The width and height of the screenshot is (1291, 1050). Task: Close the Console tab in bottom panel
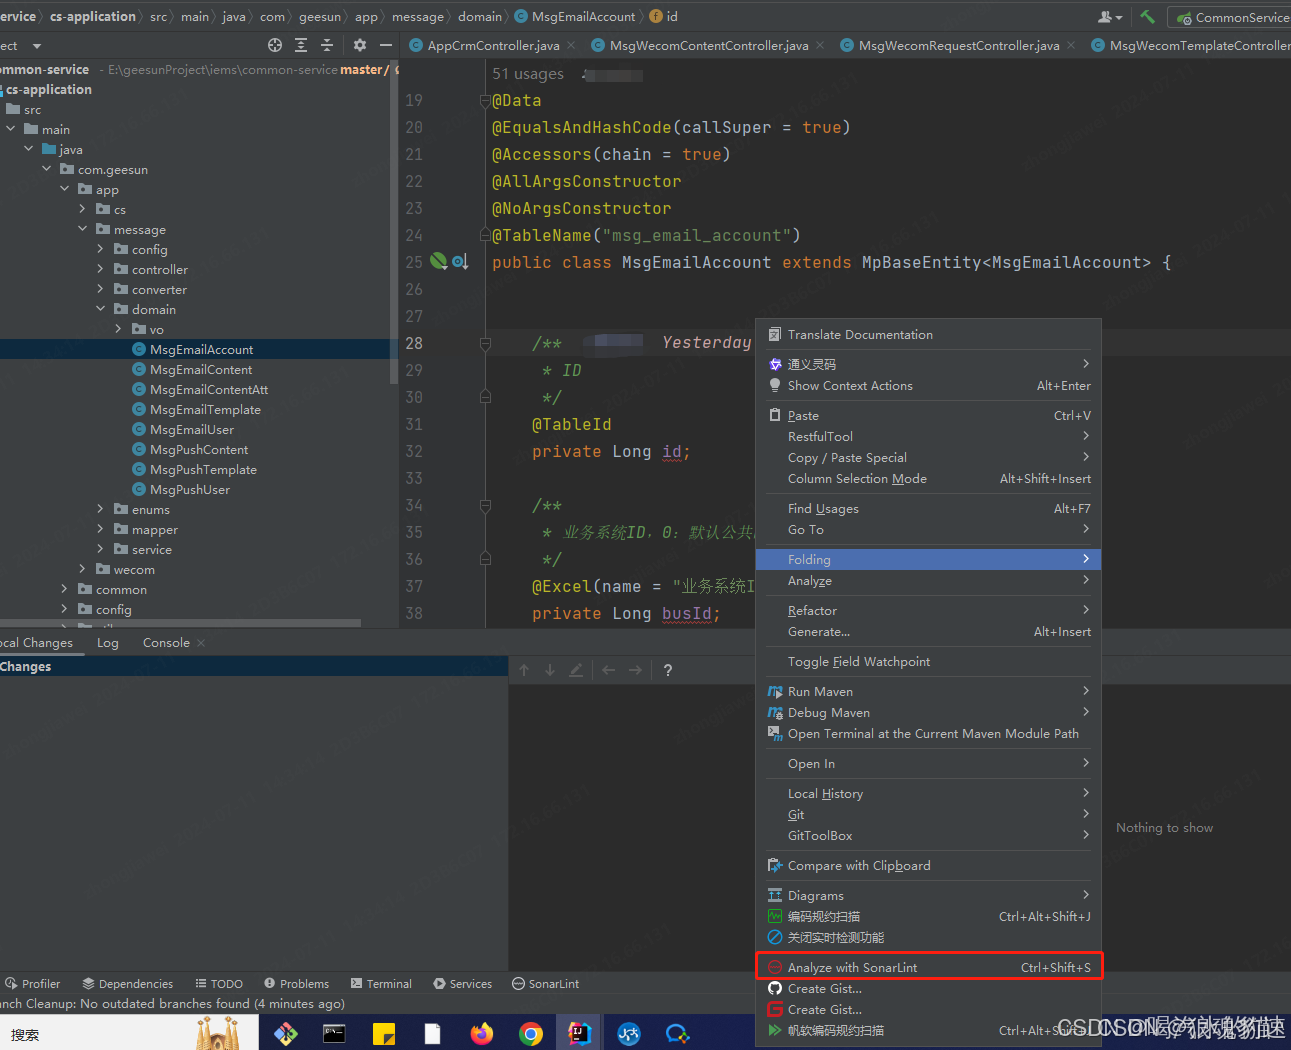pos(201,643)
